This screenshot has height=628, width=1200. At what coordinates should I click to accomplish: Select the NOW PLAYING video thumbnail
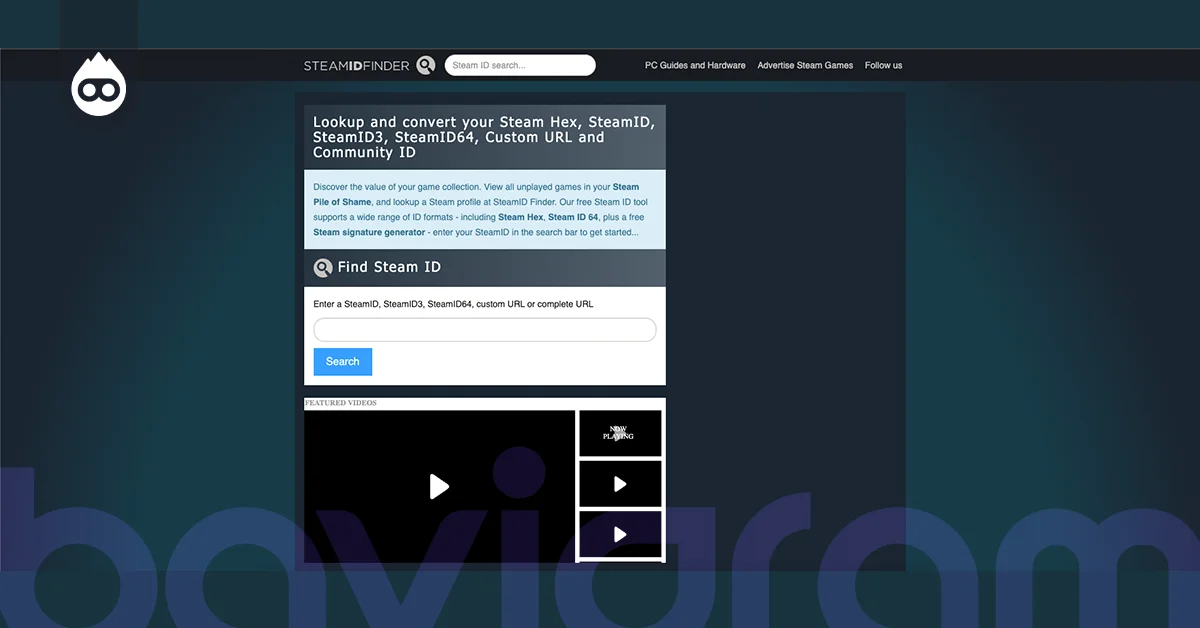point(620,432)
